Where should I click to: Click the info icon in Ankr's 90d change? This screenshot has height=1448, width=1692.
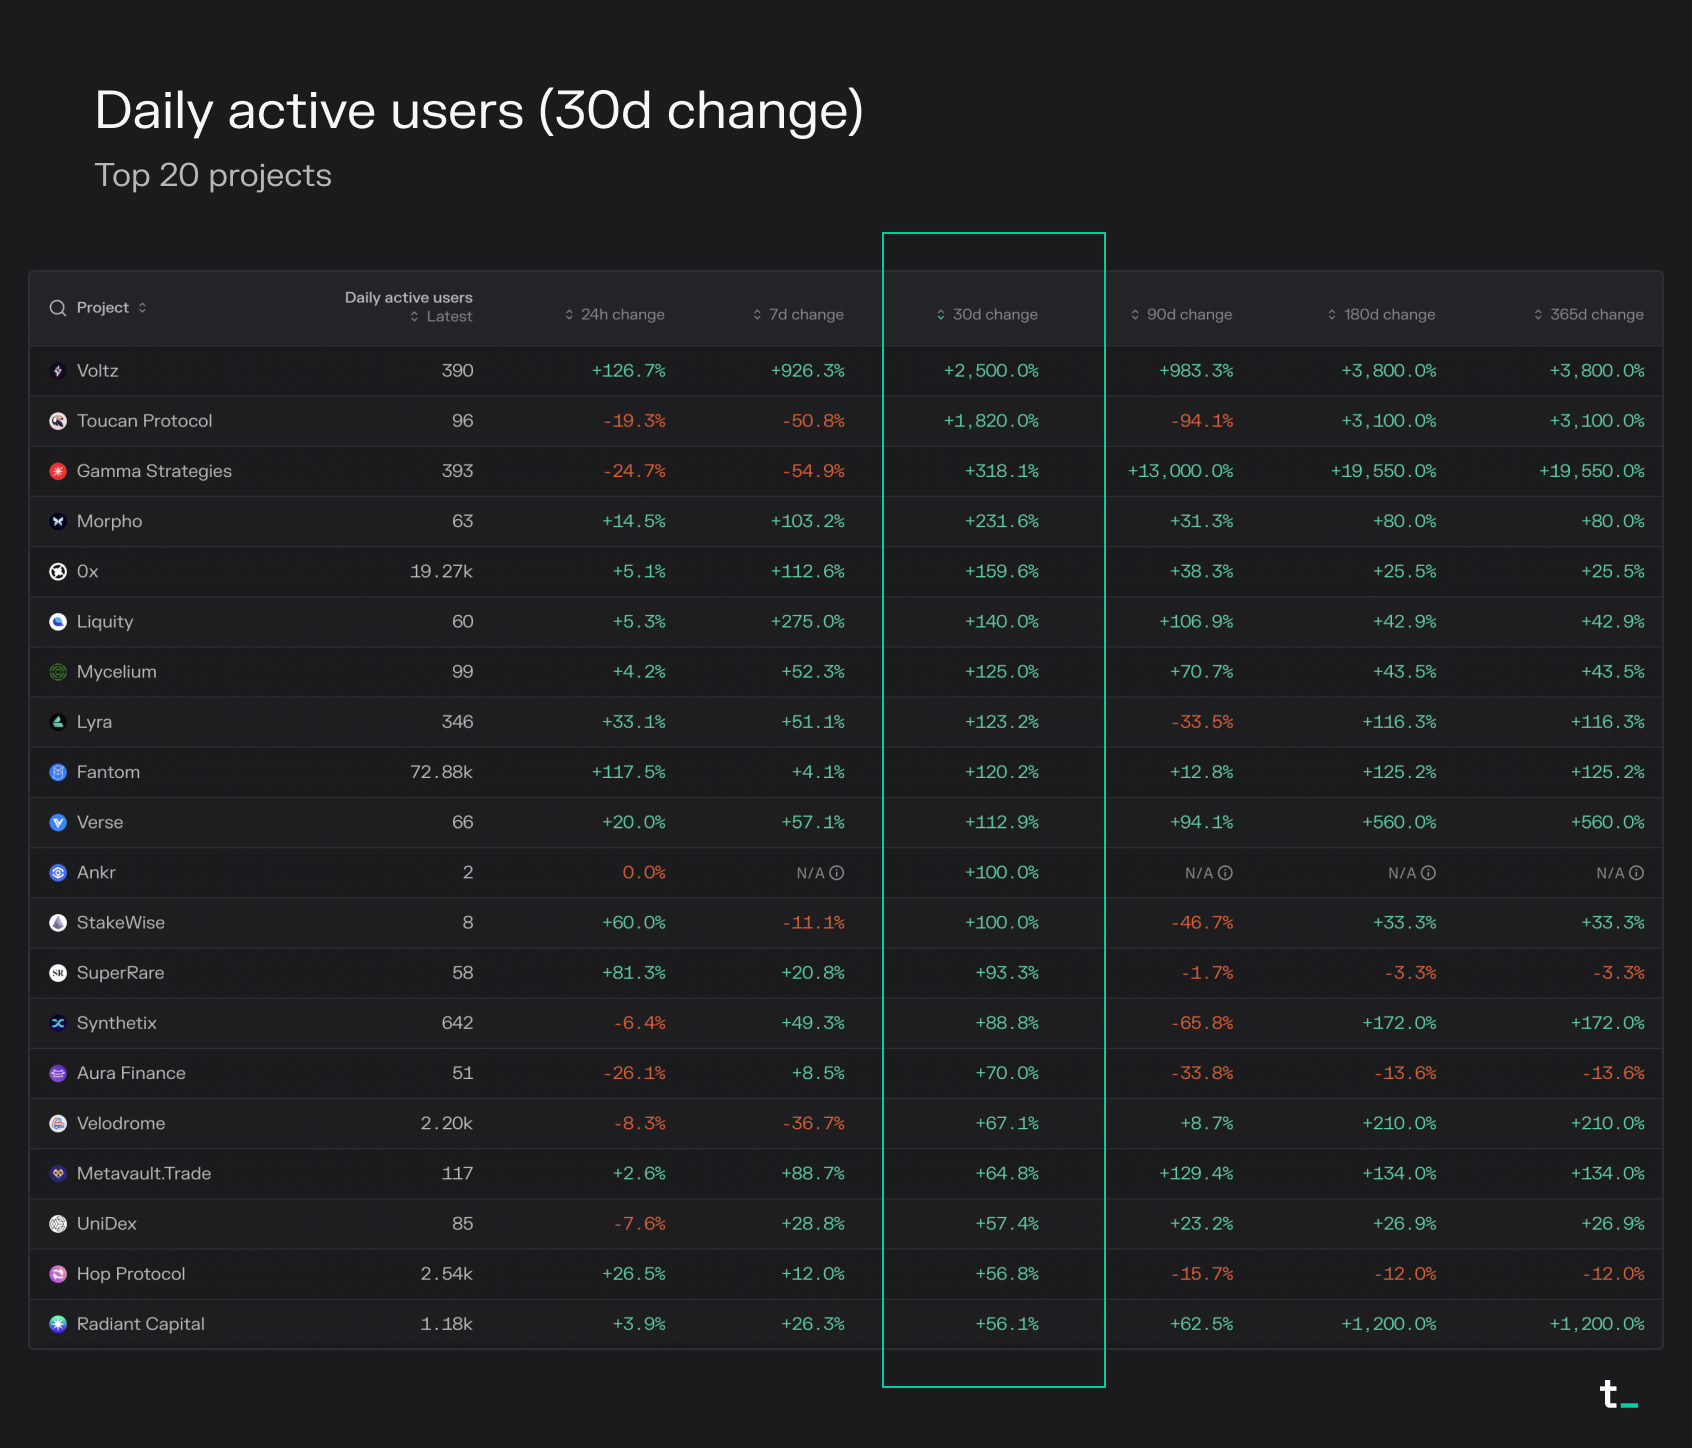coord(1225,873)
